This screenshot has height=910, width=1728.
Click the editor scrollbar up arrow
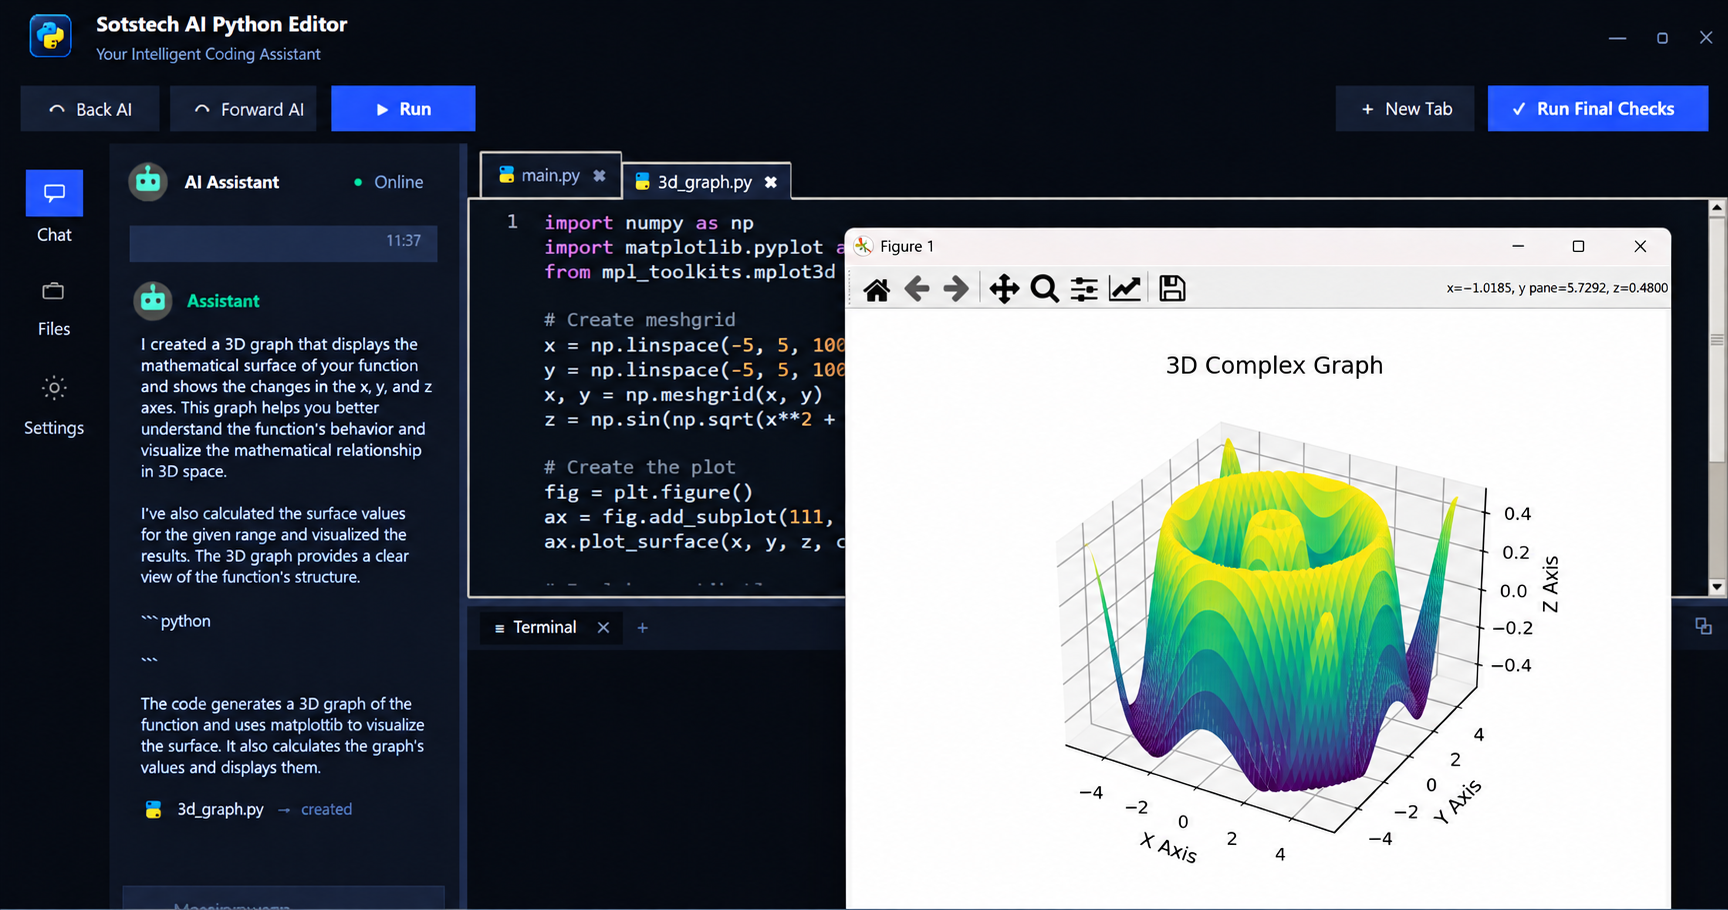pyautogui.click(x=1717, y=208)
